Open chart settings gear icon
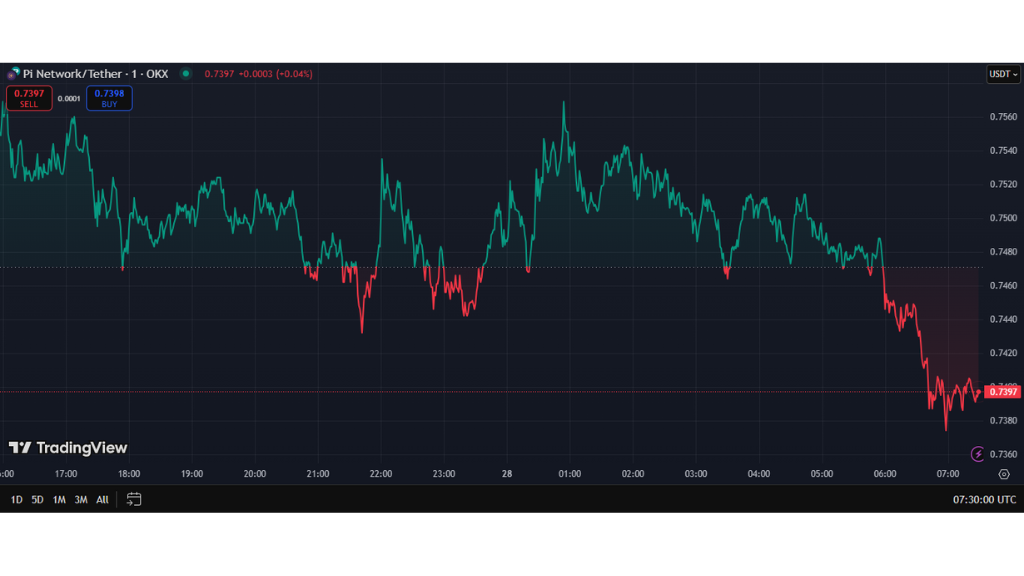1024x576 pixels. pos(1003,474)
